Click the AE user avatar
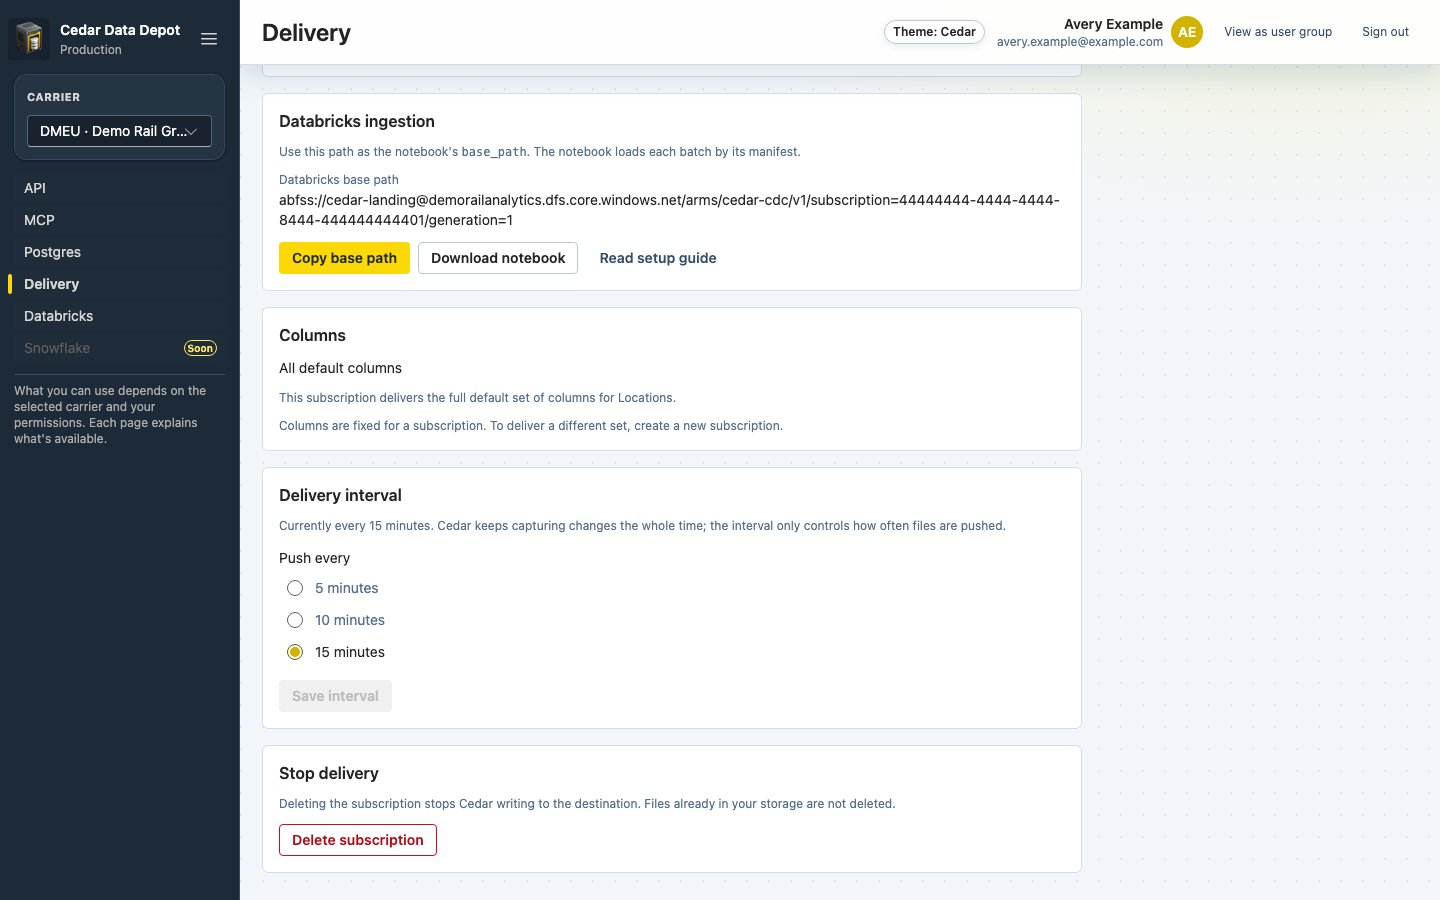This screenshot has height=900, width=1440. tap(1187, 32)
